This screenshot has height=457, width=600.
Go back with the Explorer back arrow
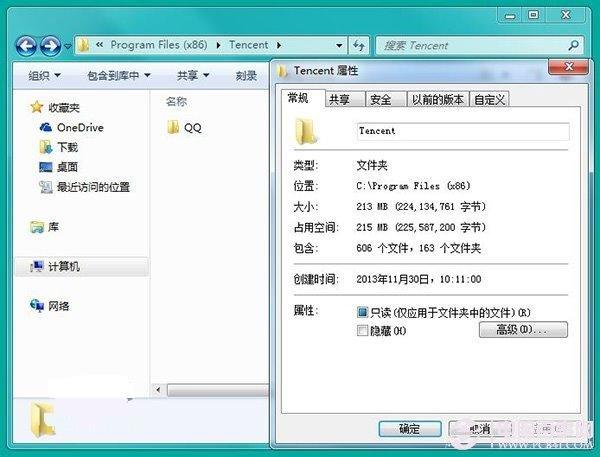26,46
